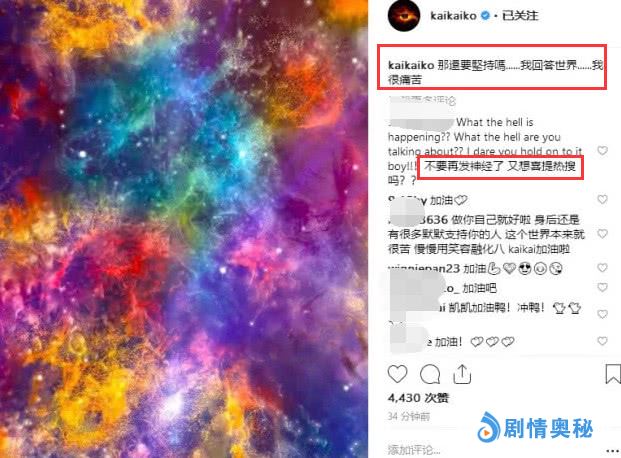Like the 做你自己就好啦 comment

click(x=602, y=234)
